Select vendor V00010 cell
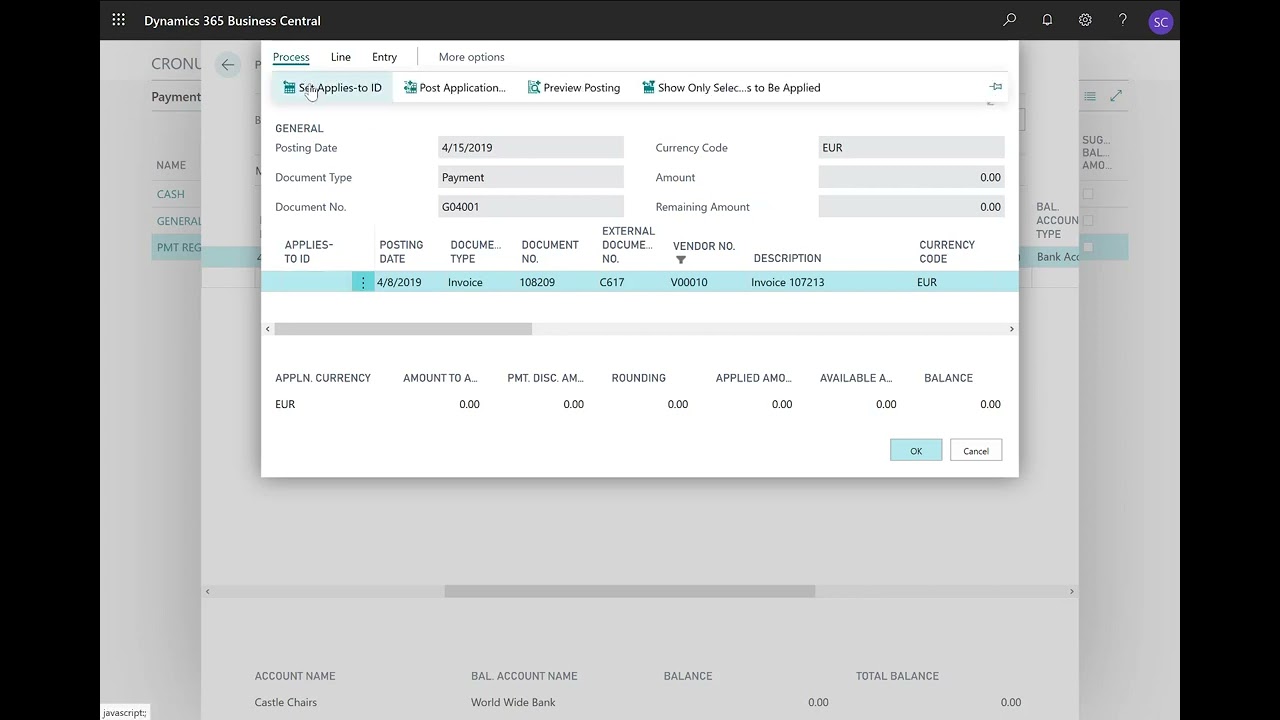Viewport: 1280px width, 720px height. coord(689,282)
